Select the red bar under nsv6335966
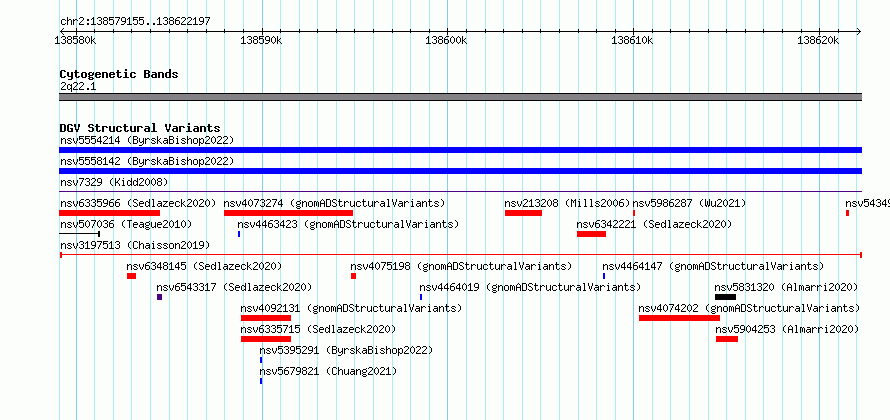This screenshot has height=420, width=890. 110,213
